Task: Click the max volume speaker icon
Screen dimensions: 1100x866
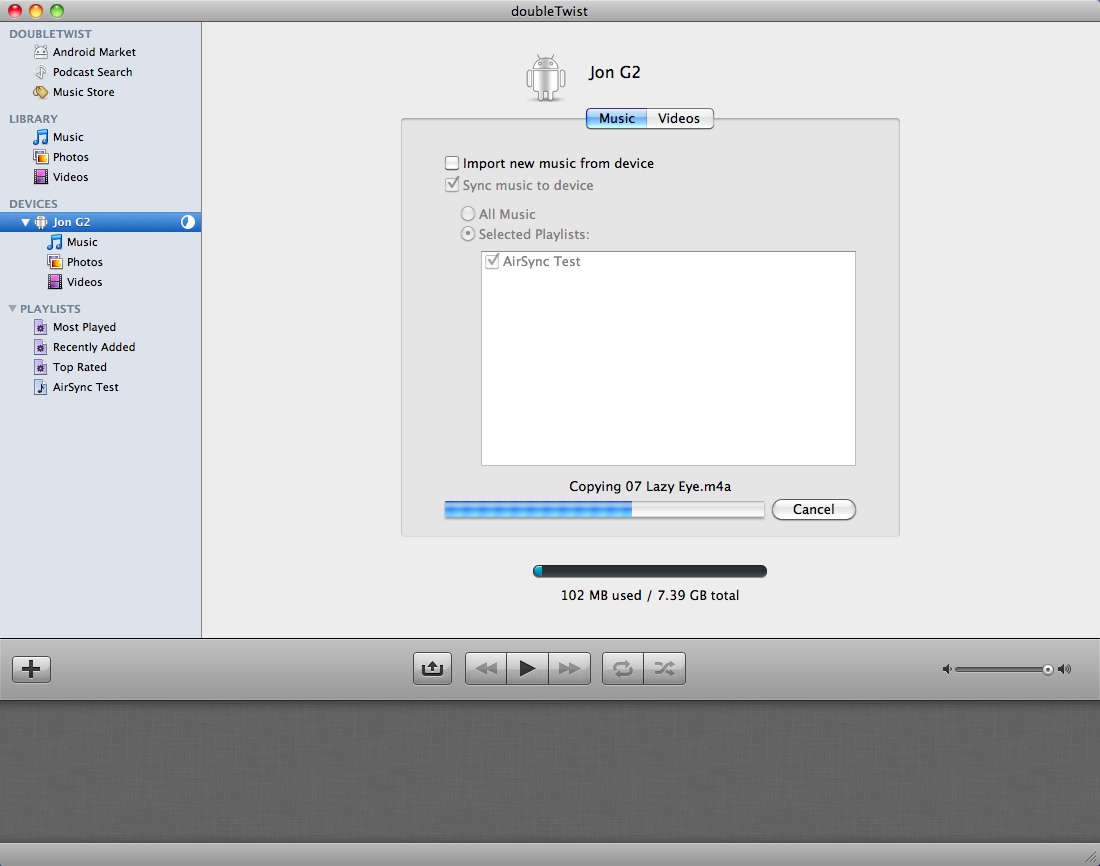Action: pyautogui.click(x=1064, y=669)
